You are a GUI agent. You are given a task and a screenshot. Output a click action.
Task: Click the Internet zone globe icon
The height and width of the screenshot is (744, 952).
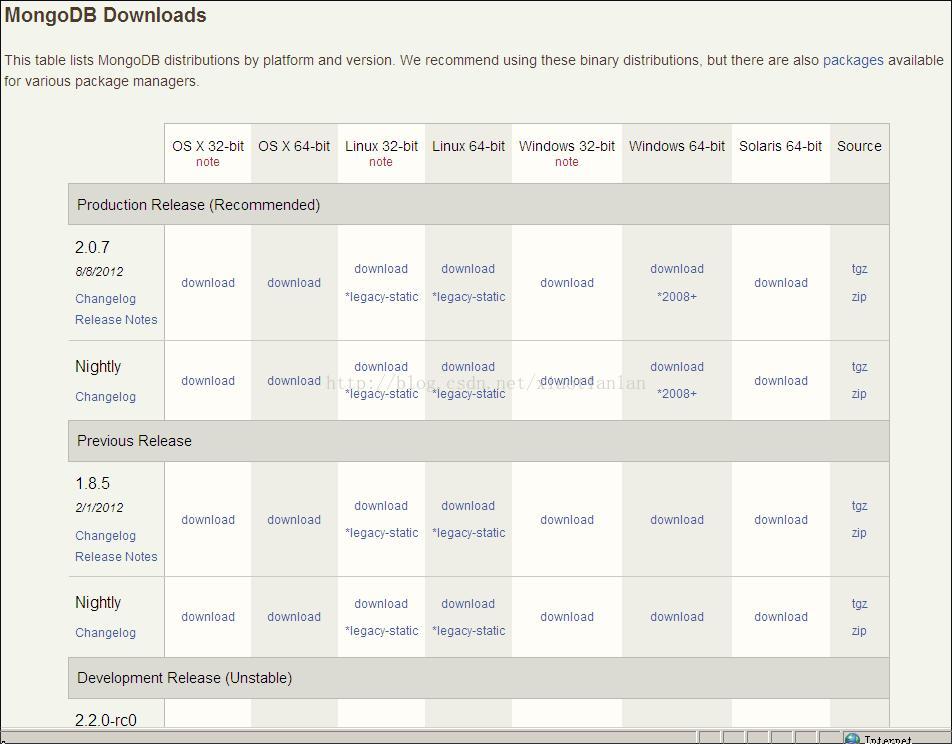point(852,739)
